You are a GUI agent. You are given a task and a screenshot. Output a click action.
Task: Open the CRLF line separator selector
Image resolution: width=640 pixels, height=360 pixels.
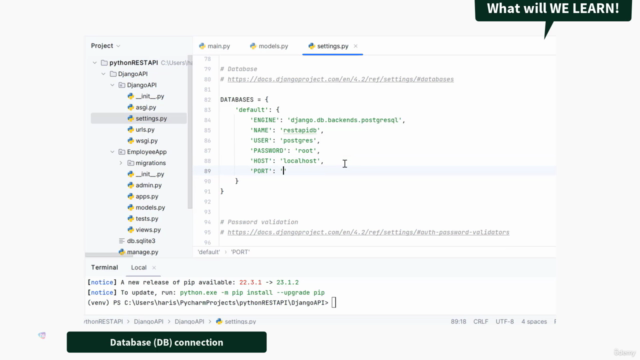pos(480,322)
